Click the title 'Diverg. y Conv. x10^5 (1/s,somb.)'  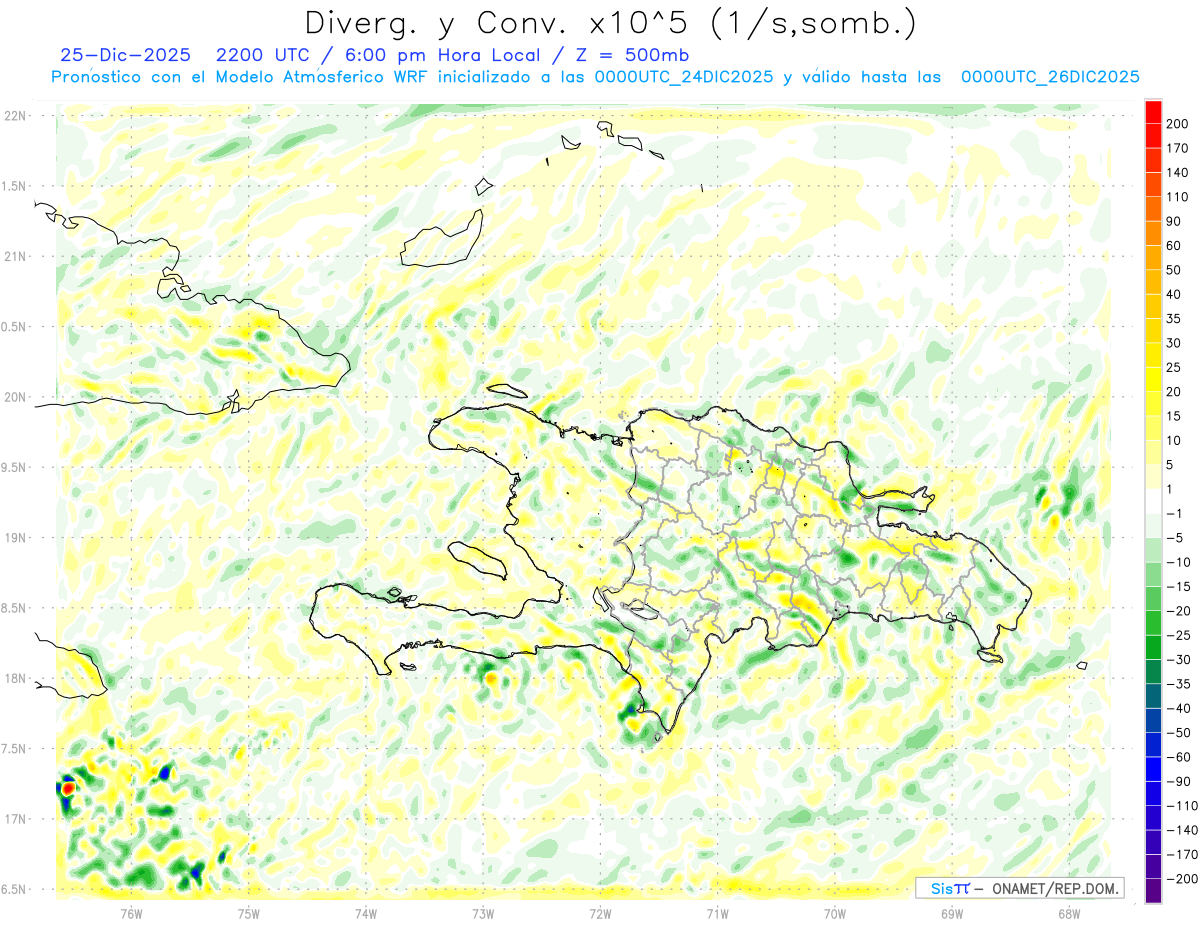[610, 23]
